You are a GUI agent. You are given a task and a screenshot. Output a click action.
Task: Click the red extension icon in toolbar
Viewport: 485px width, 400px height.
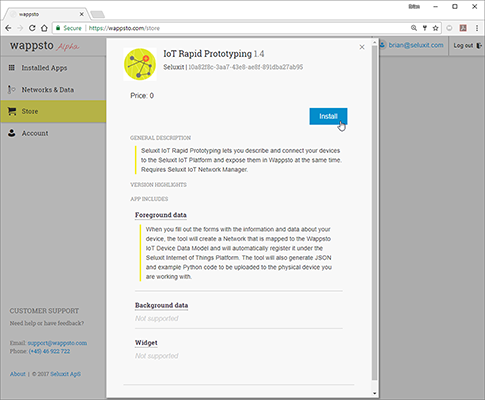[x=463, y=28]
